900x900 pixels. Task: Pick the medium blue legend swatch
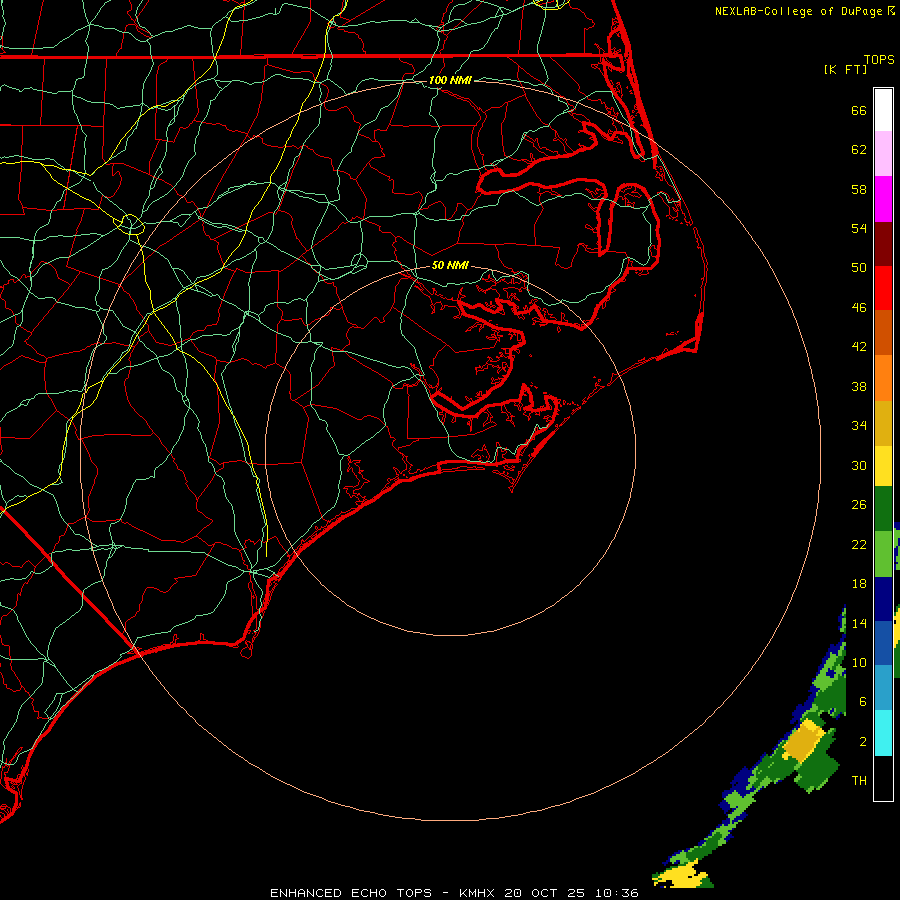point(883,643)
